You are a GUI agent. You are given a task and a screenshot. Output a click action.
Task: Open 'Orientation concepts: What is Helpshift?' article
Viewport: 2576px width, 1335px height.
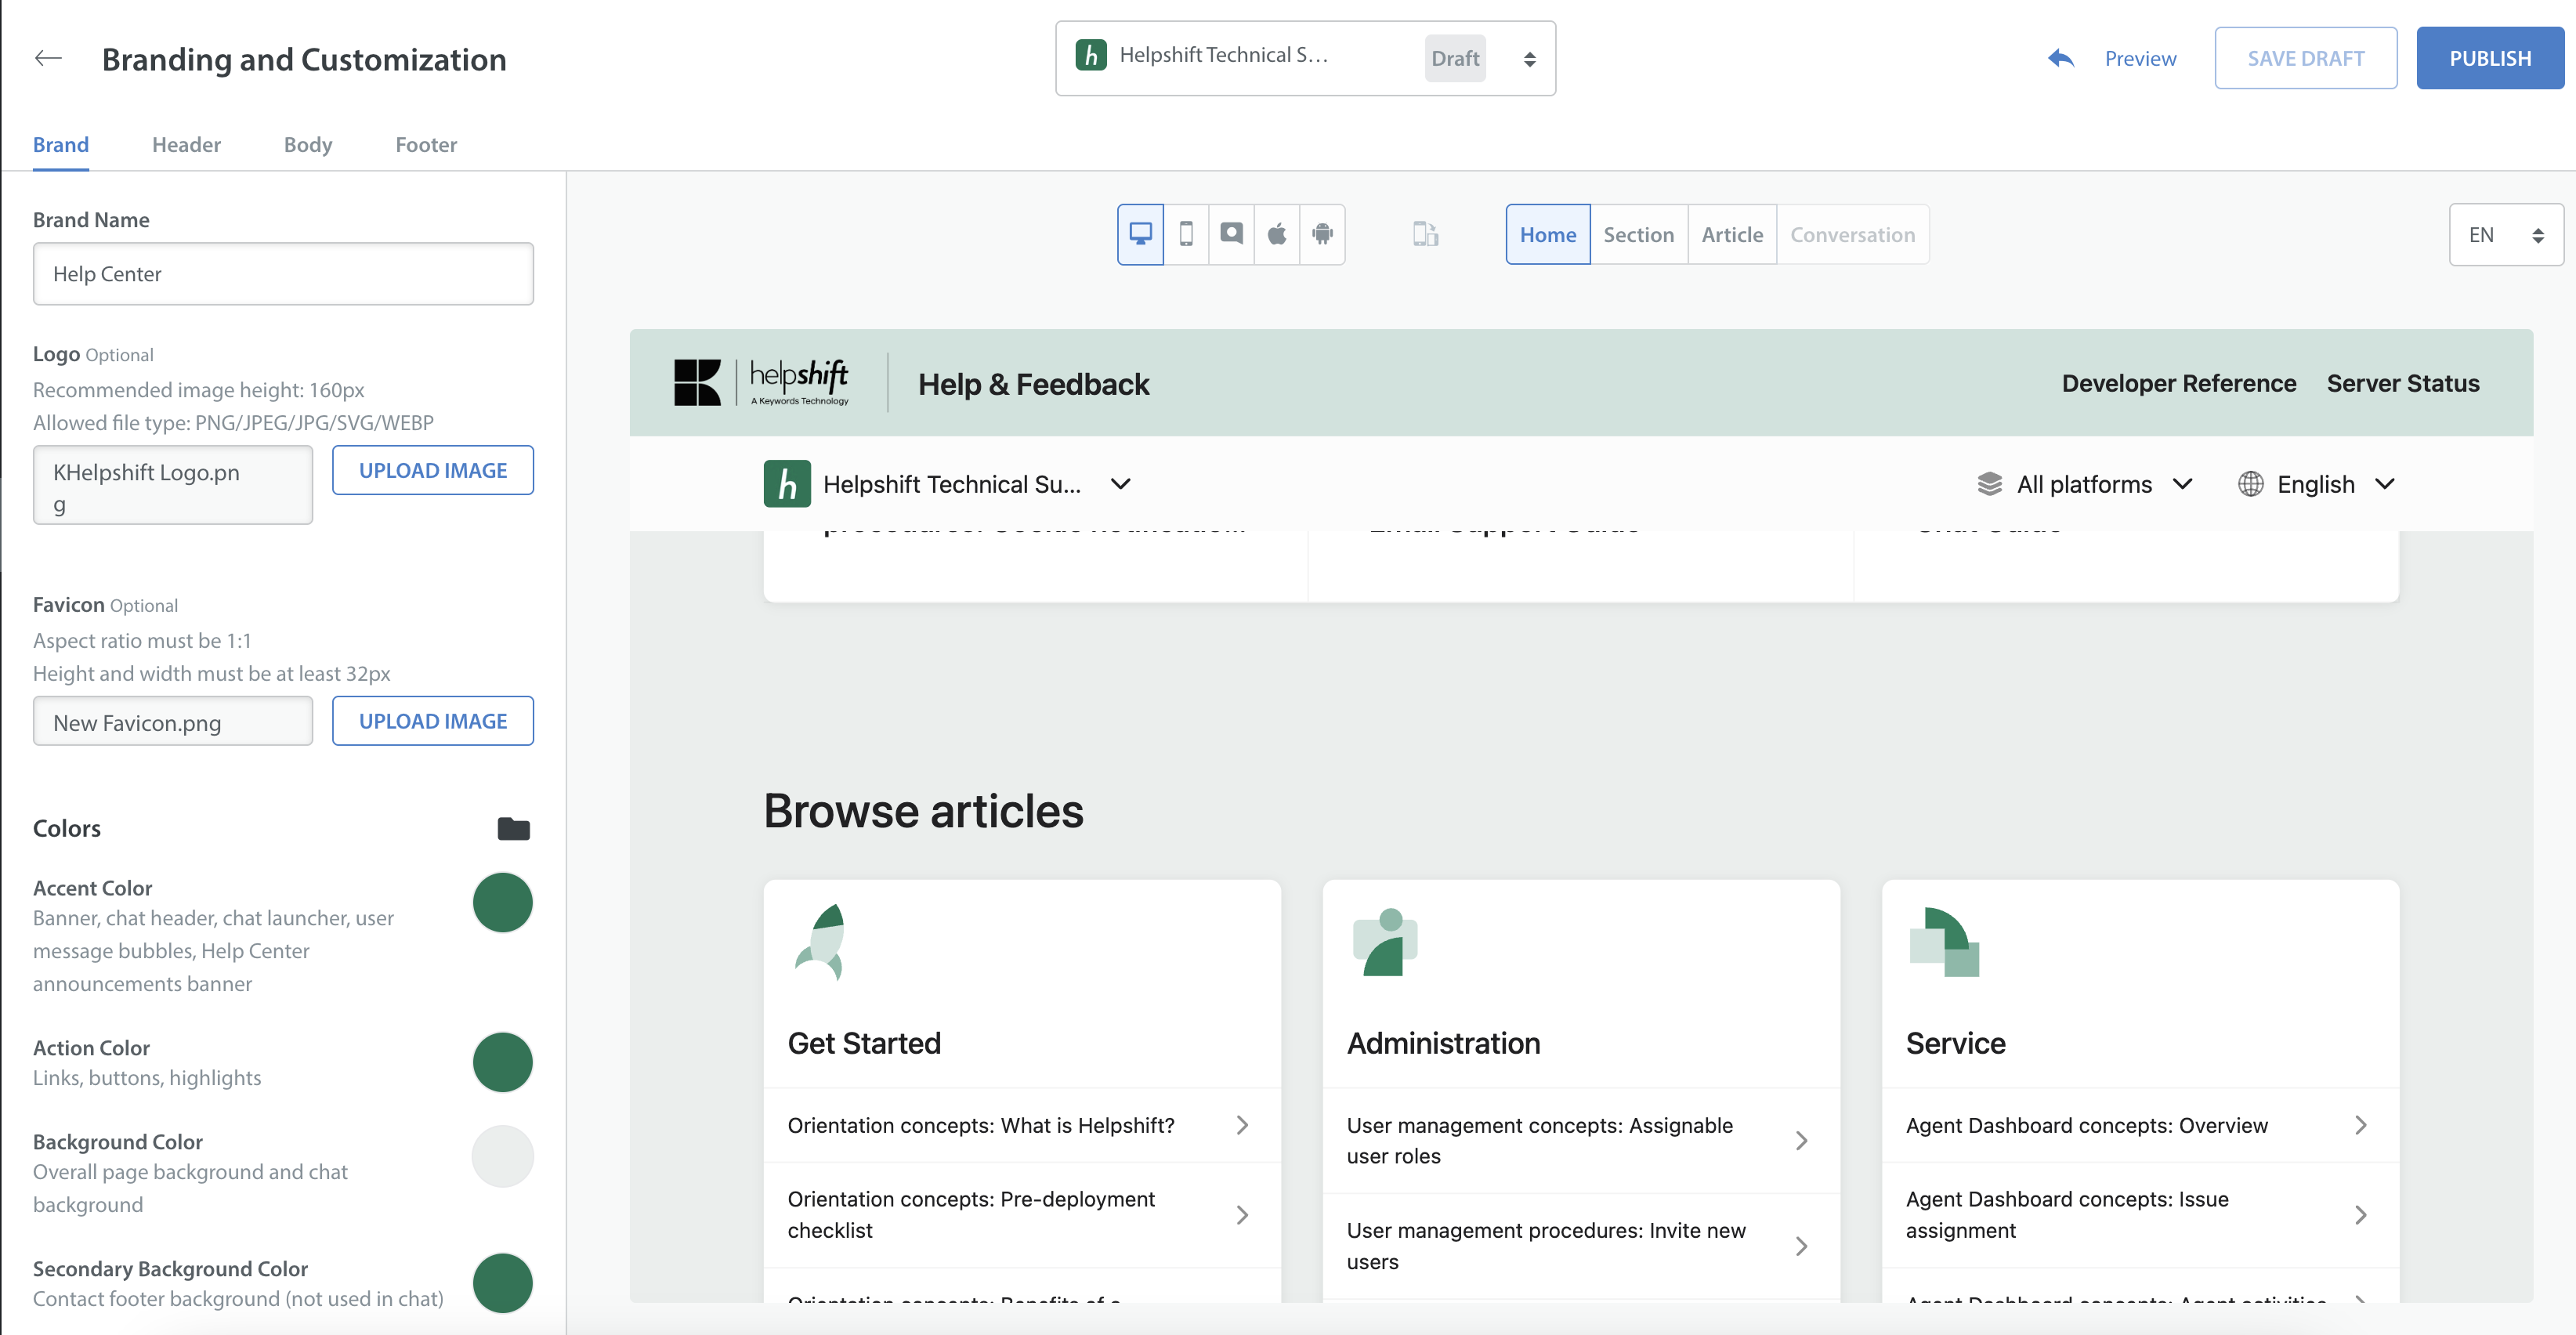point(1022,1125)
